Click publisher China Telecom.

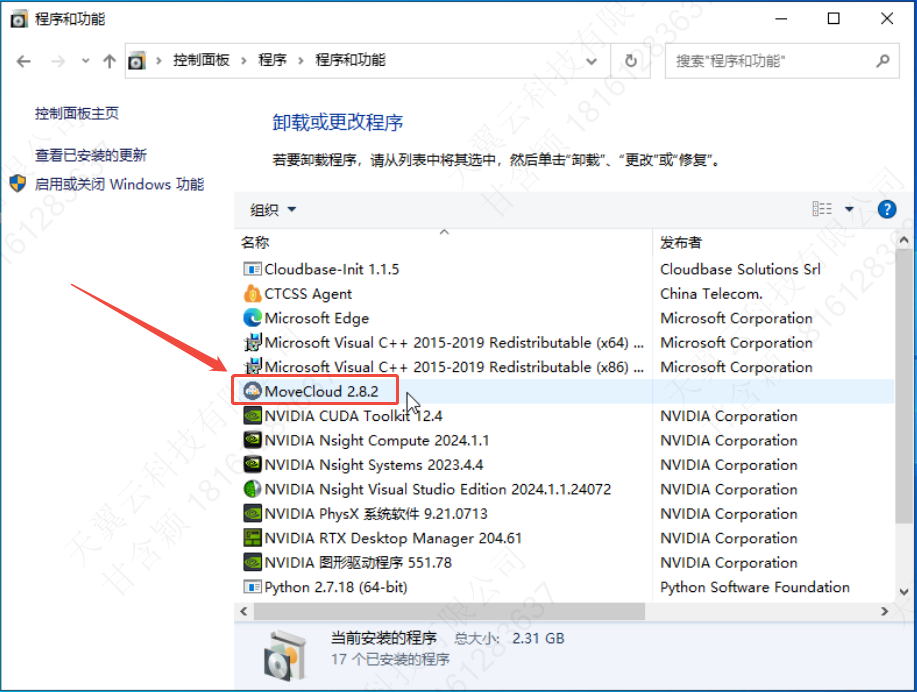[711, 294]
